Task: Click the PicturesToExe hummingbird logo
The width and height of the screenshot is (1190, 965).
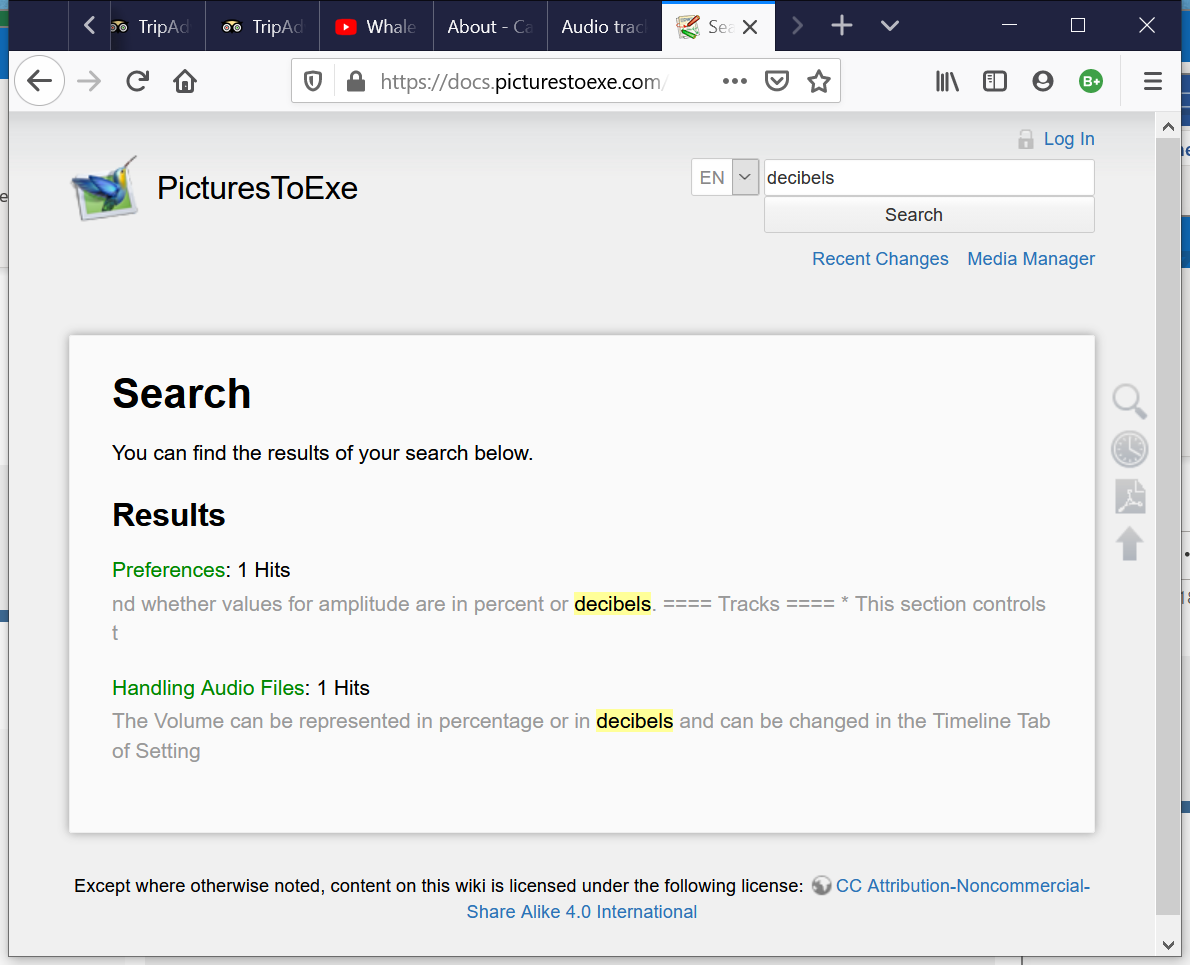Action: click(x=104, y=188)
